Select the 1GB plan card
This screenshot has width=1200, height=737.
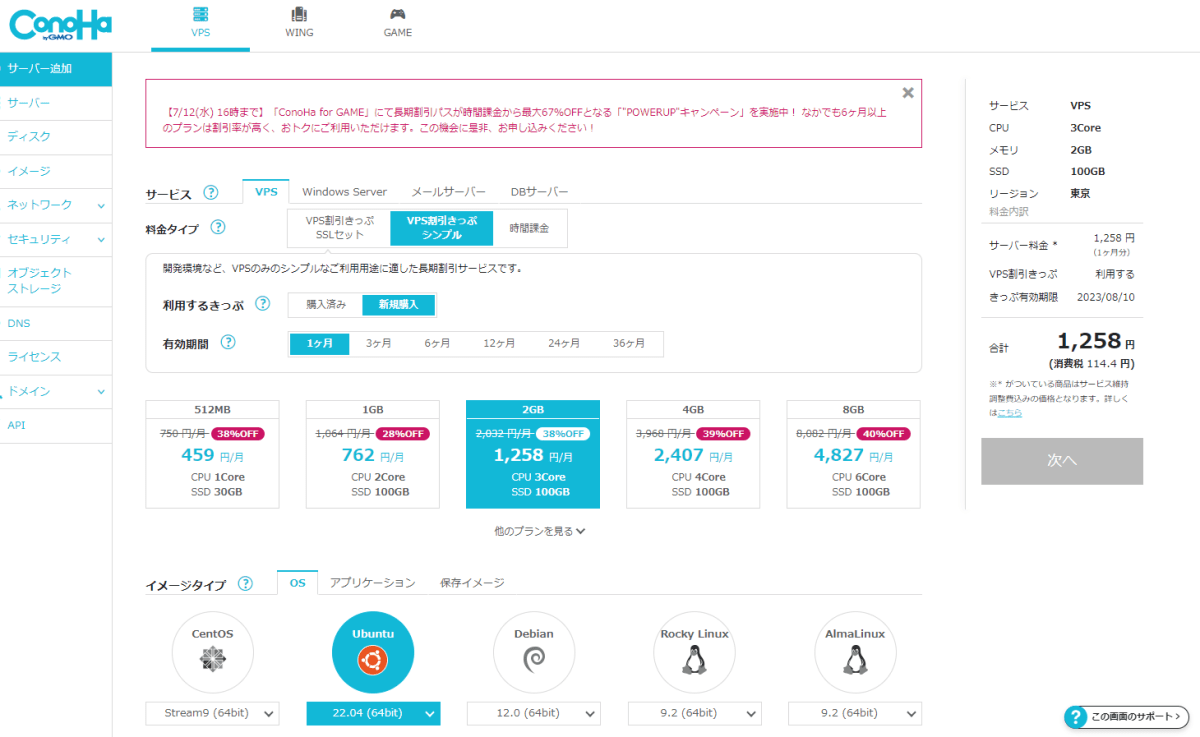(373, 454)
